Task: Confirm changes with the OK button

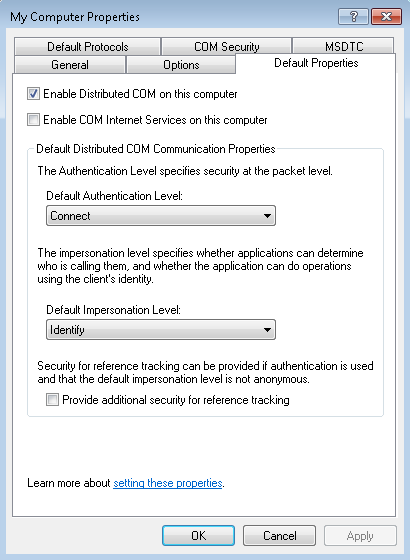Action: (198, 535)
